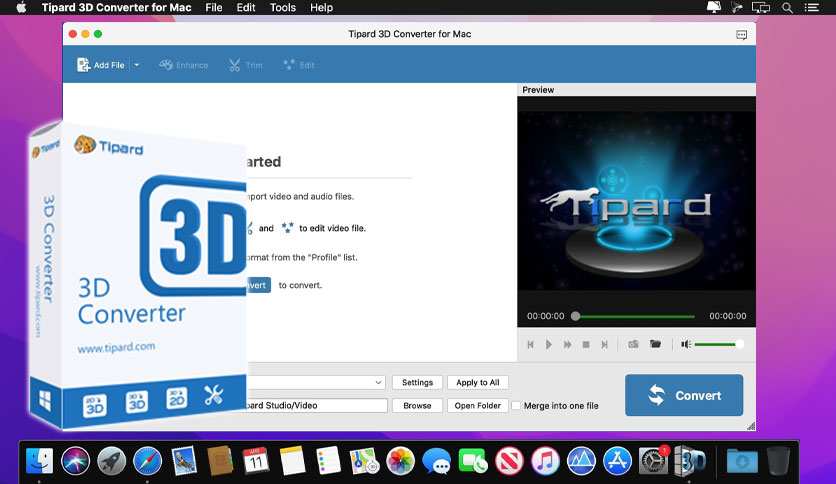836x484 pixels.
Task: Click the destination path input field
Action: pos(317,406)
